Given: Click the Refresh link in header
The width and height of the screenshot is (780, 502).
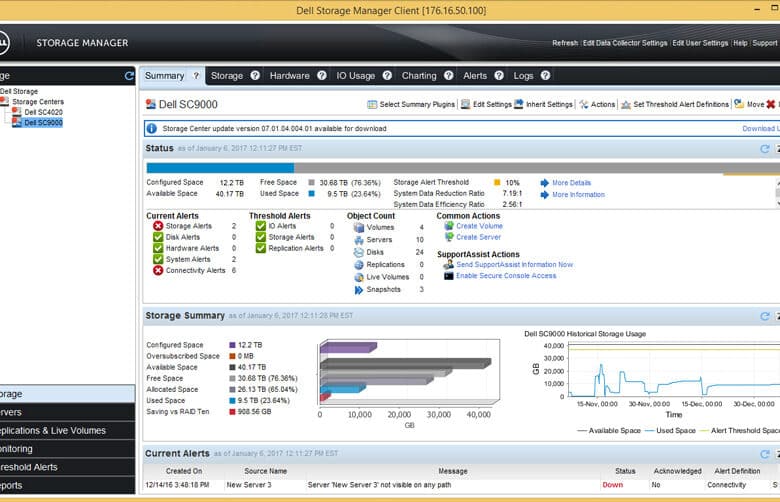Looking at the screenshot, I should [x=565, y=43].
